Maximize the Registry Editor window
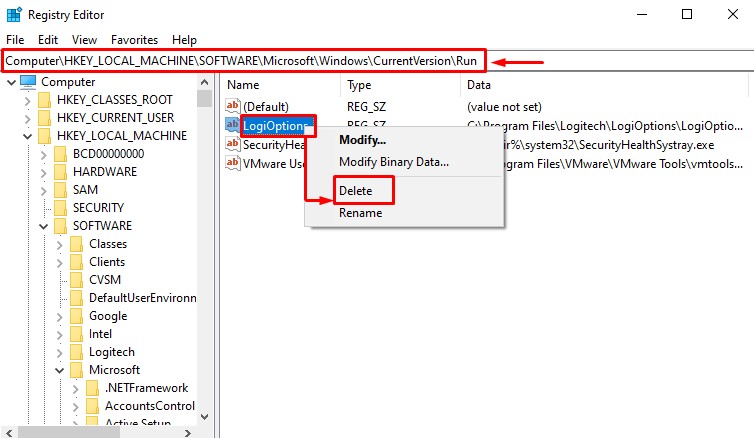This screenshot has width=754, height=438. tap(687, 14)
